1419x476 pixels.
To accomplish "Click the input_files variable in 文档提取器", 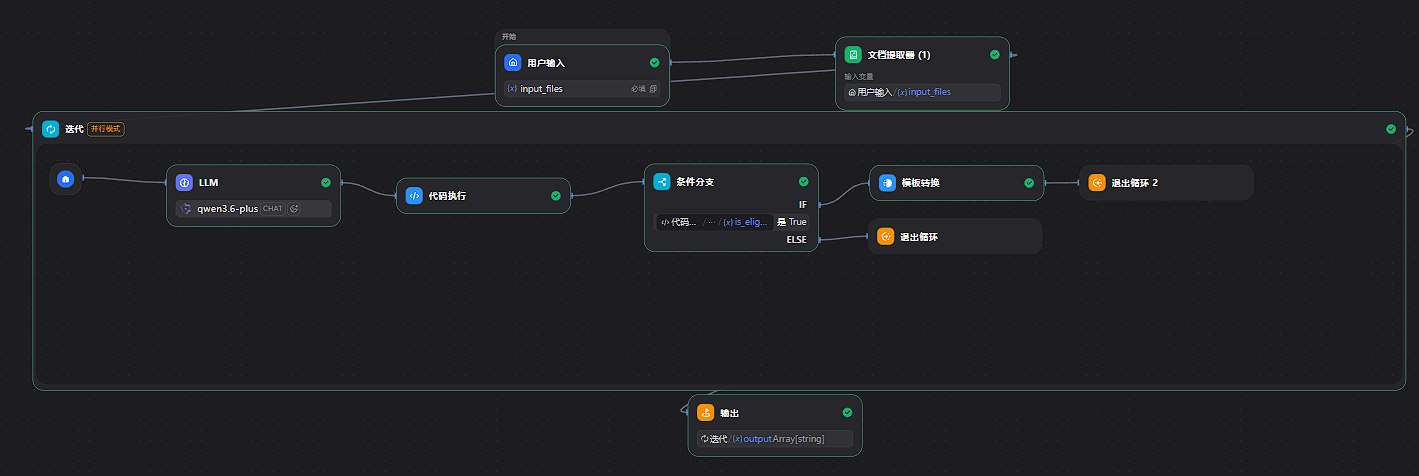I will 929,92.
